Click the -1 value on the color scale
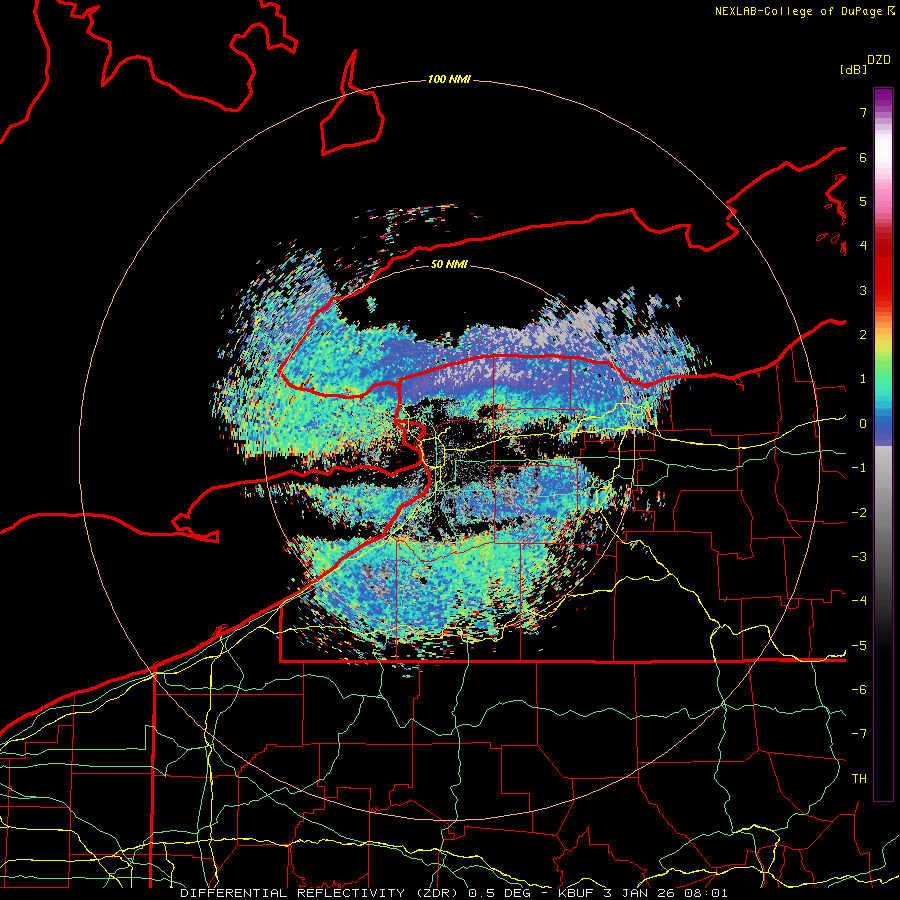 (859, 468)
